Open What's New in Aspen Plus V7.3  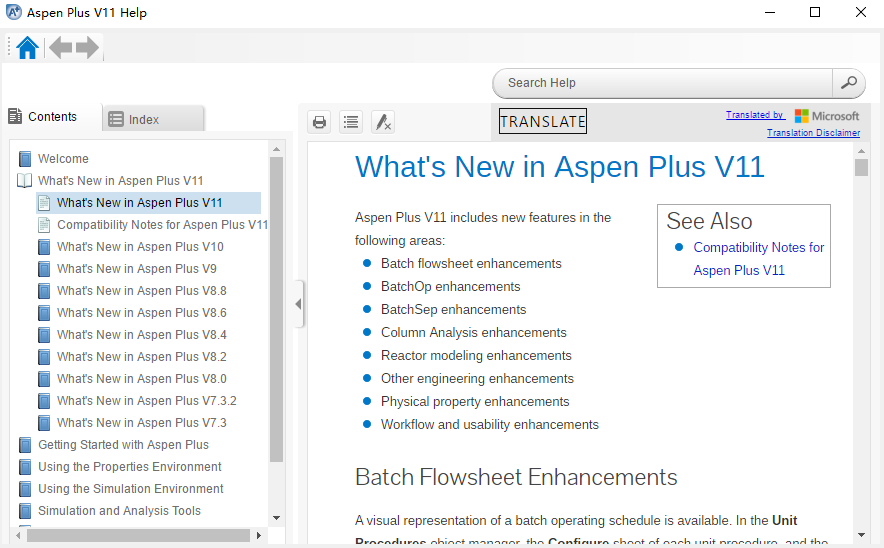(x=142, y=423)
